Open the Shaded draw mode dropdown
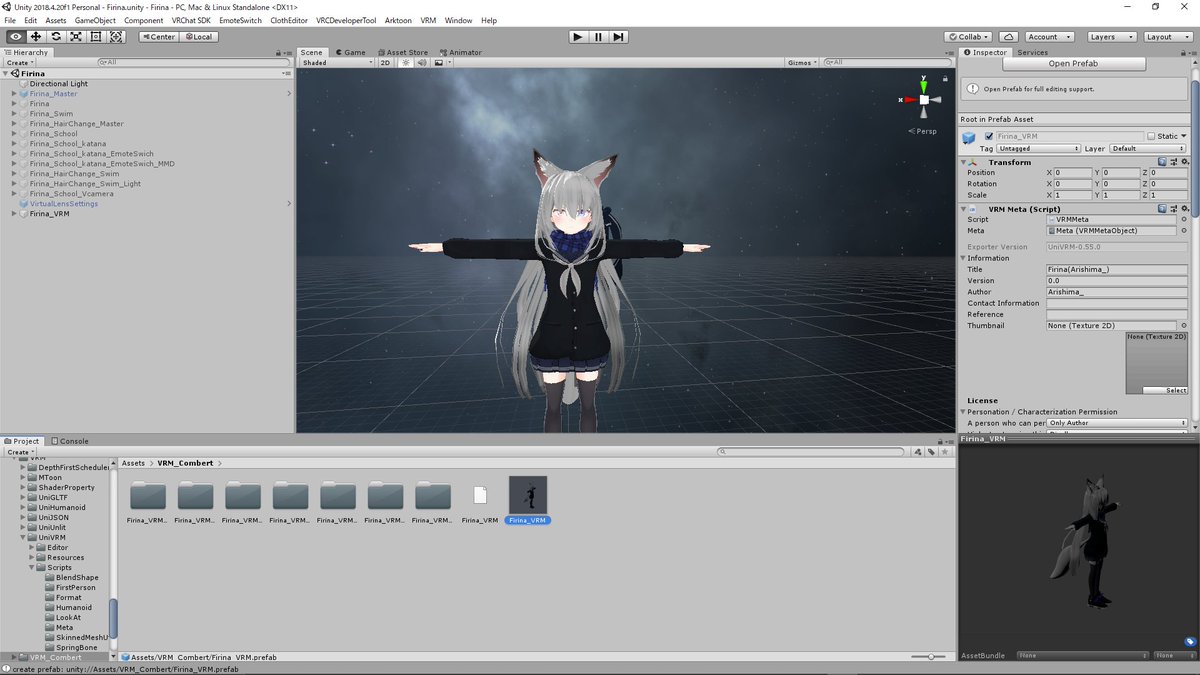This screenshot has height=675, width=1200. click(x=336, y=62)
